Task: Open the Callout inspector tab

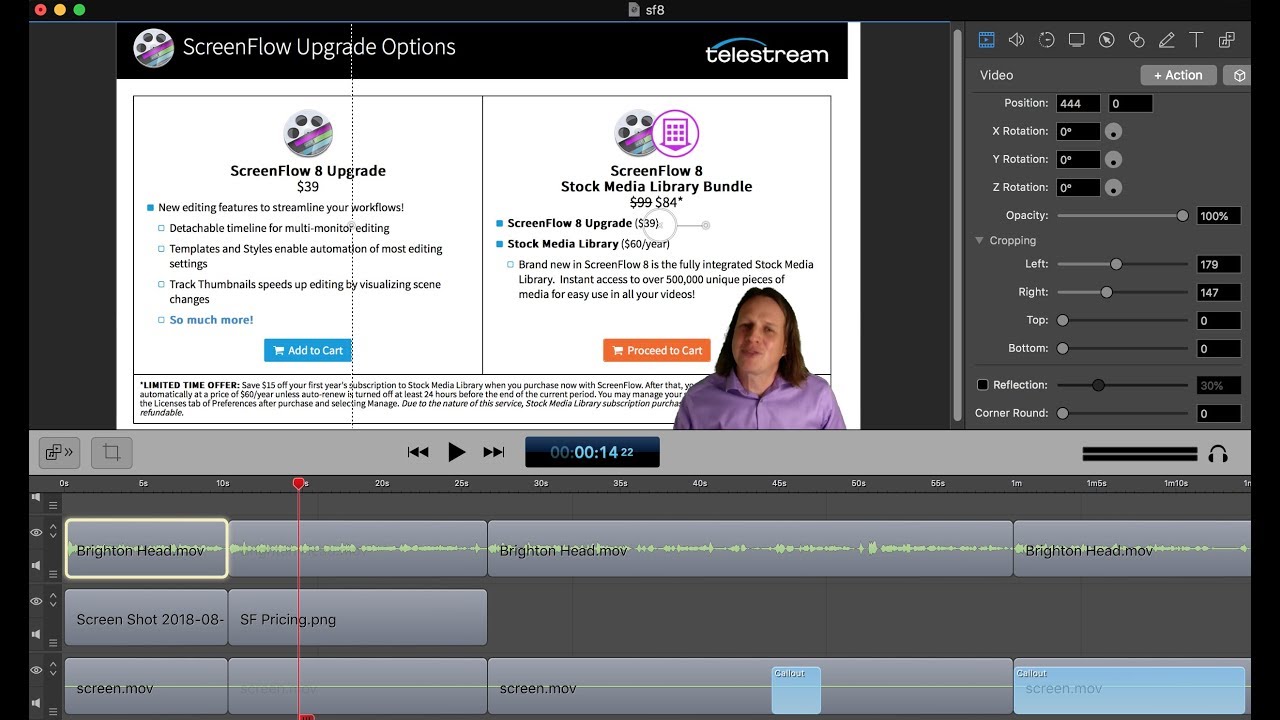Action: tap(1106, 40)
